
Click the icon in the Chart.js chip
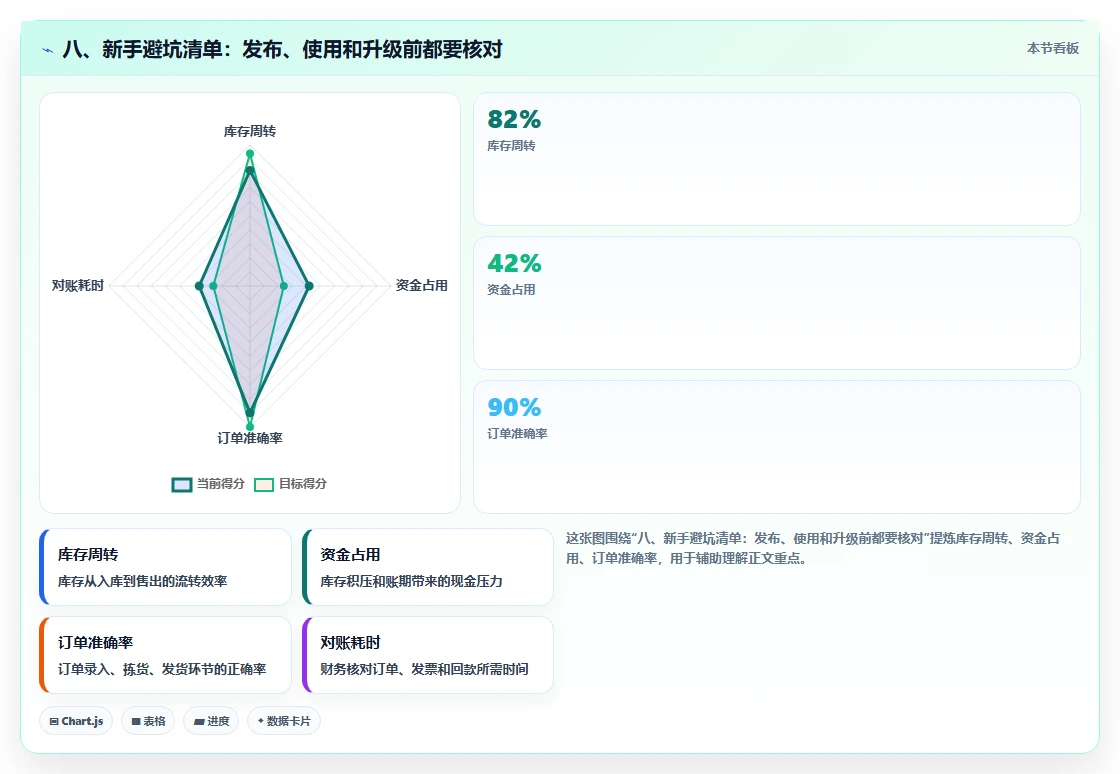pyautogui.click(x=54, y=722)
